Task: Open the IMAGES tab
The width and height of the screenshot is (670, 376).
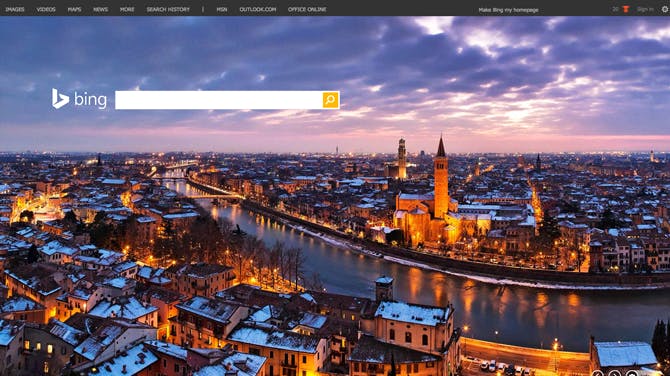Action: (x=15, y=9)
